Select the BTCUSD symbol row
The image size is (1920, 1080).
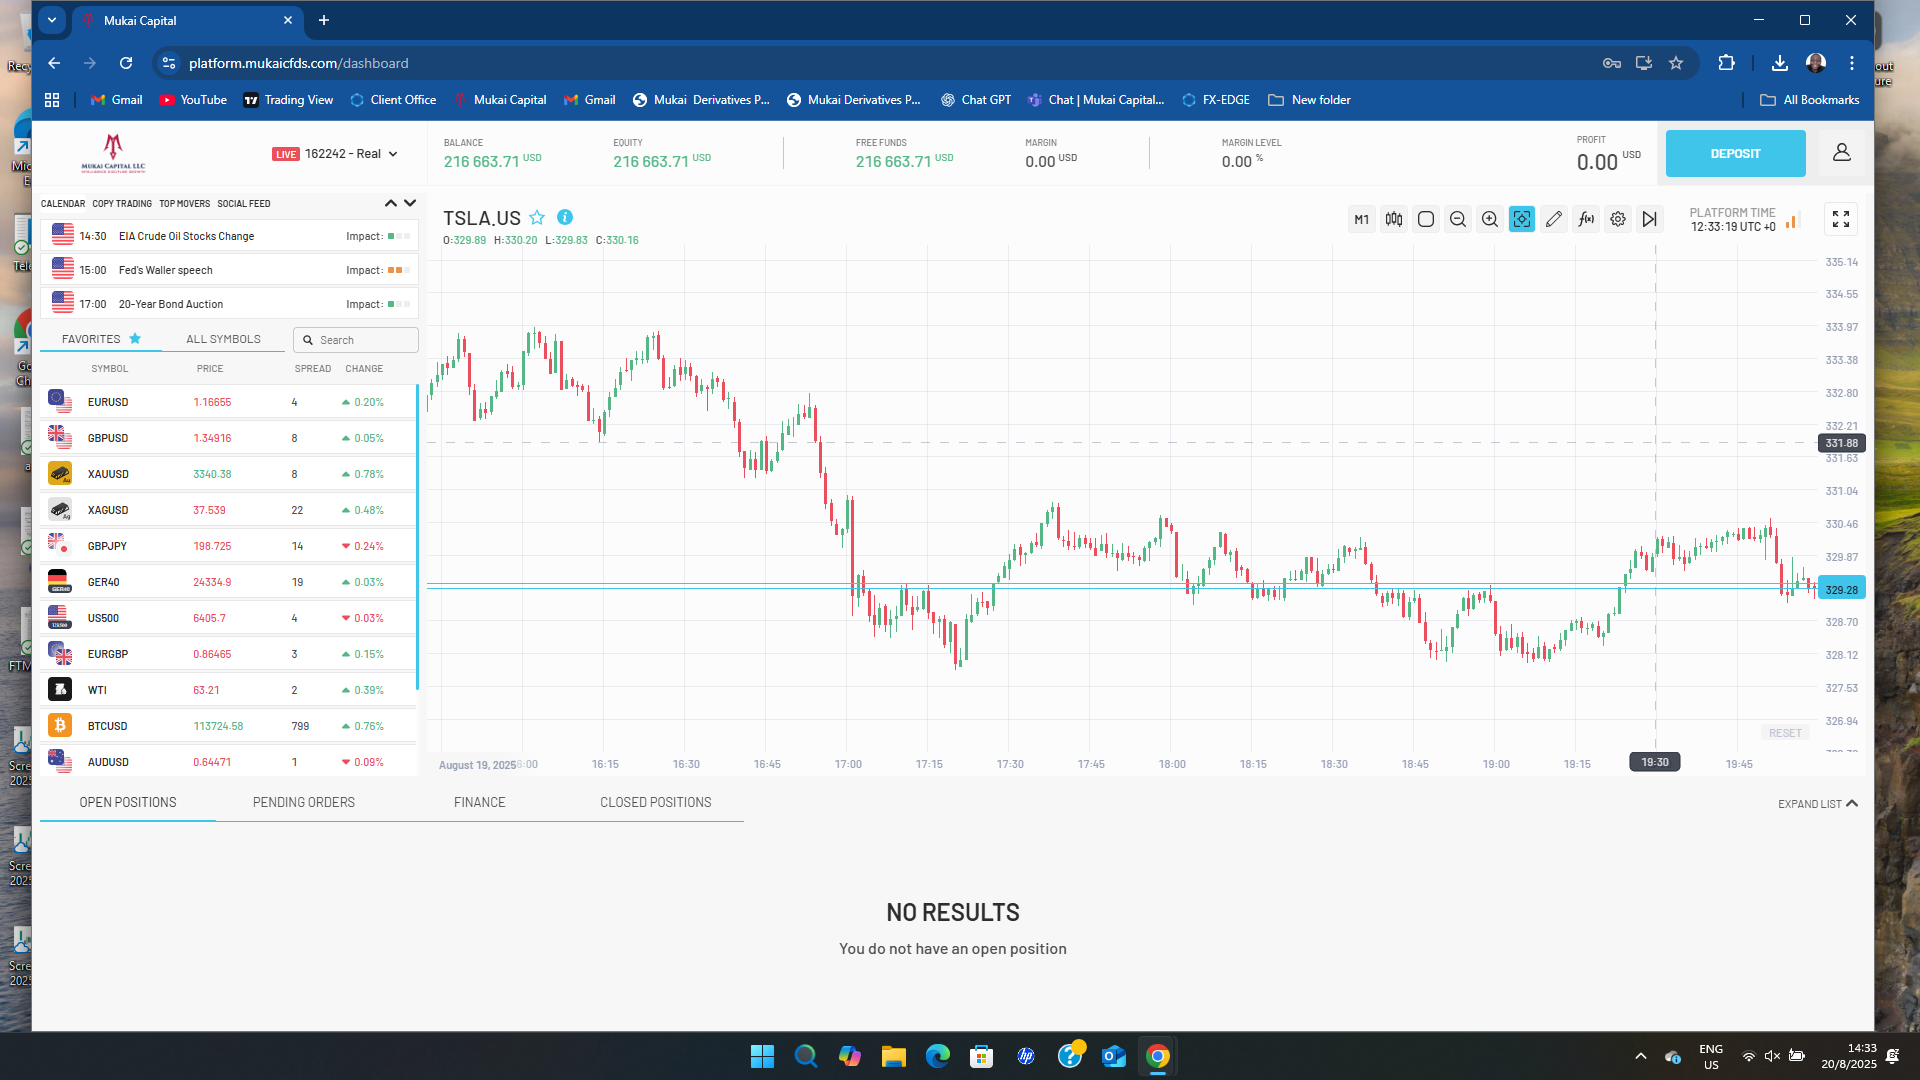click(228, 726)
